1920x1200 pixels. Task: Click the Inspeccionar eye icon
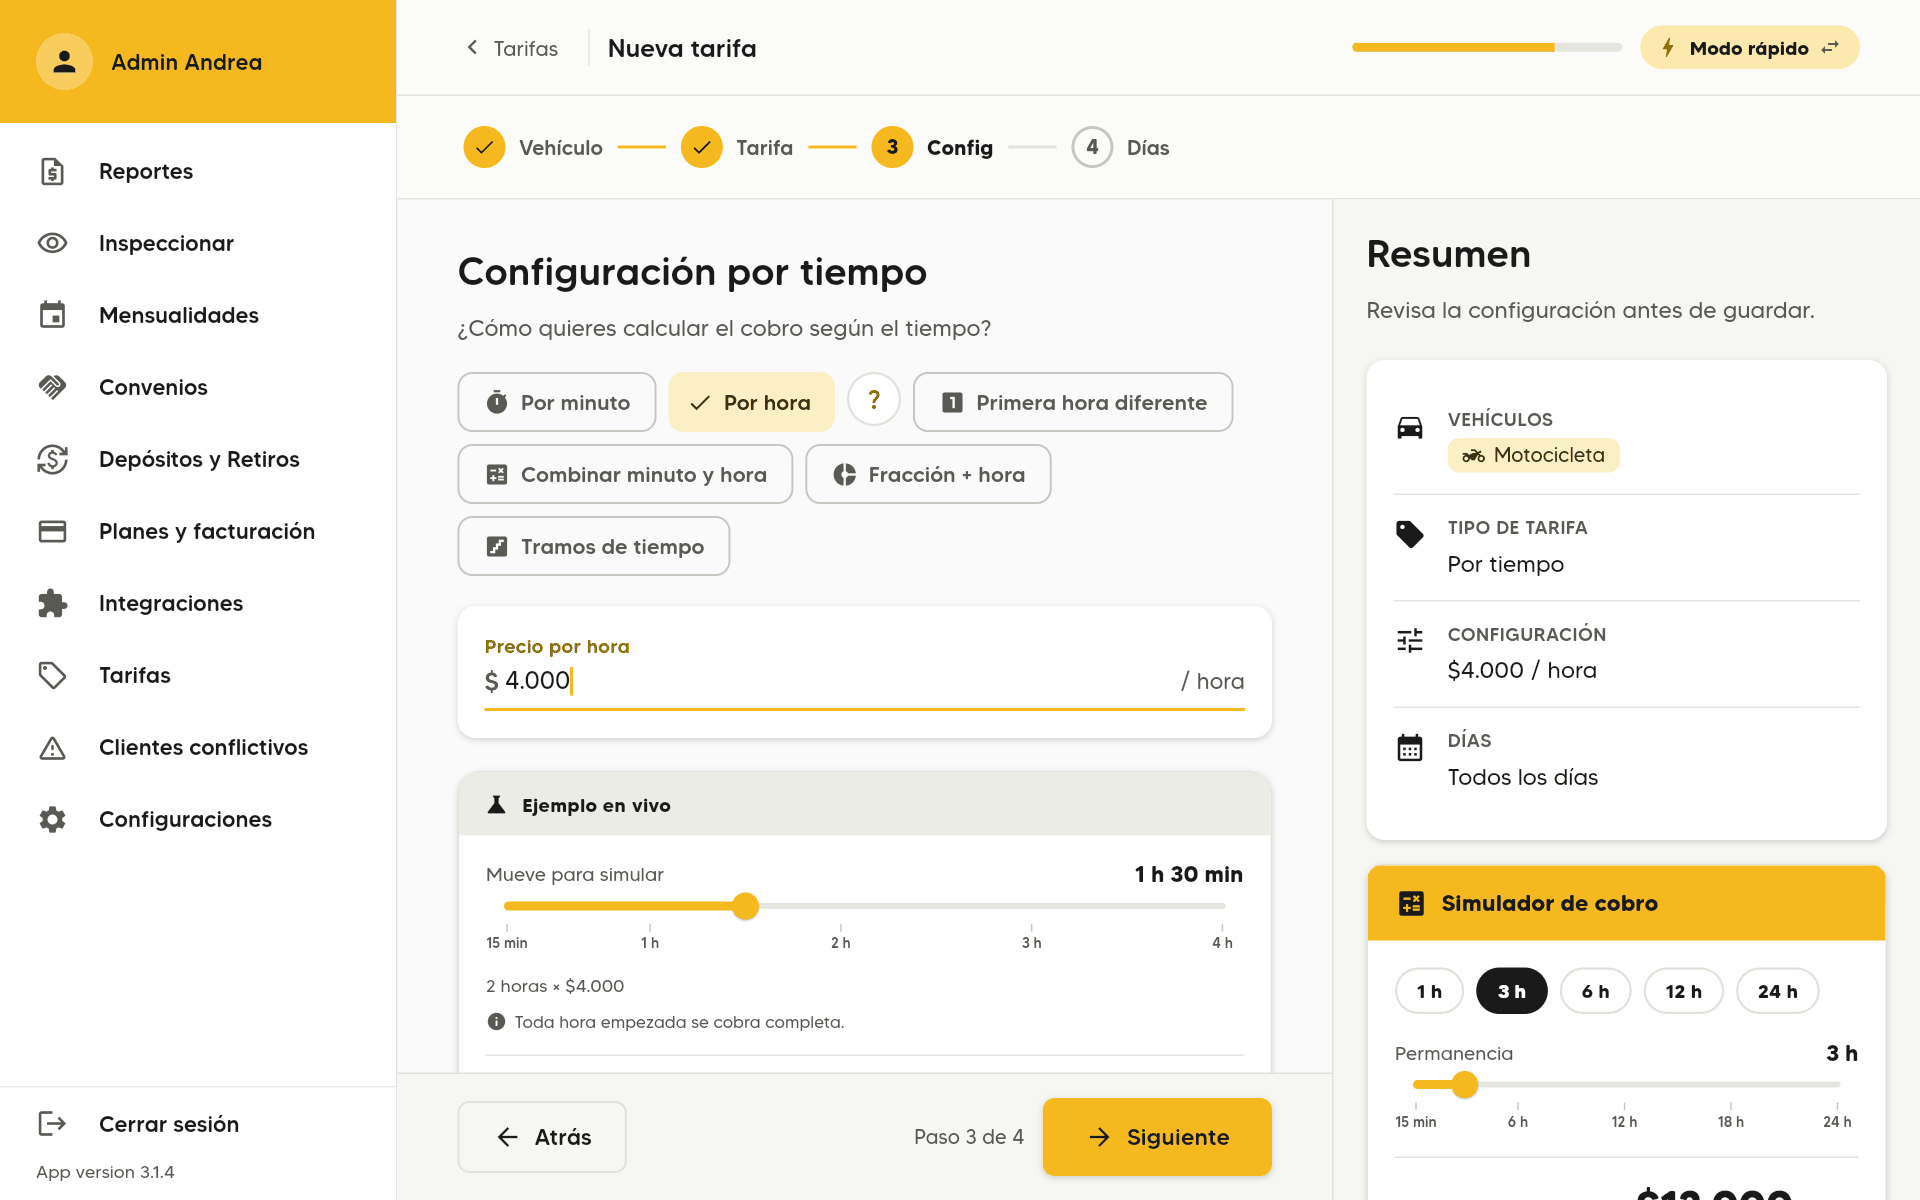[x=52, y=243]
